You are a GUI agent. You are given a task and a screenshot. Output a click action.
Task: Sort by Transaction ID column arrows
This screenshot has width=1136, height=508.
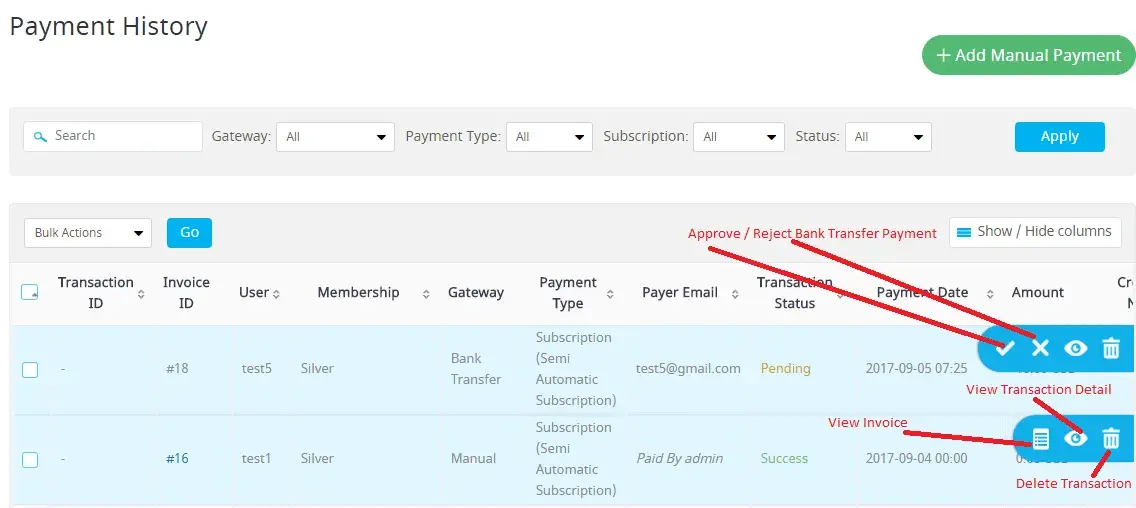tap(141, 293)
